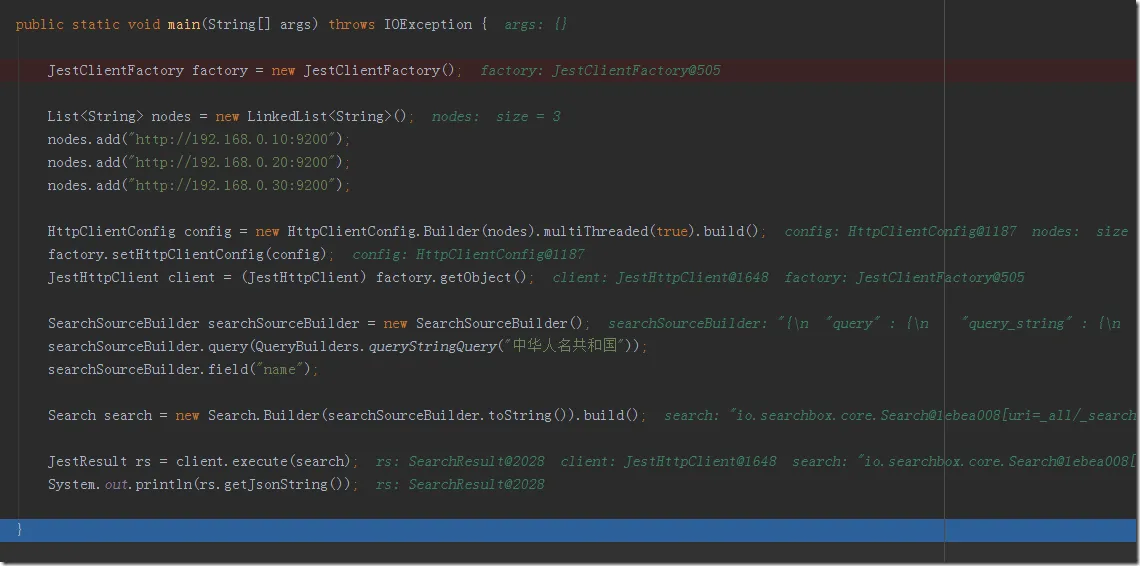Click the new SearchSourceBuilder() declaration
The height and width of the screenshot is (566, 1140).
[x=319, y=323]
